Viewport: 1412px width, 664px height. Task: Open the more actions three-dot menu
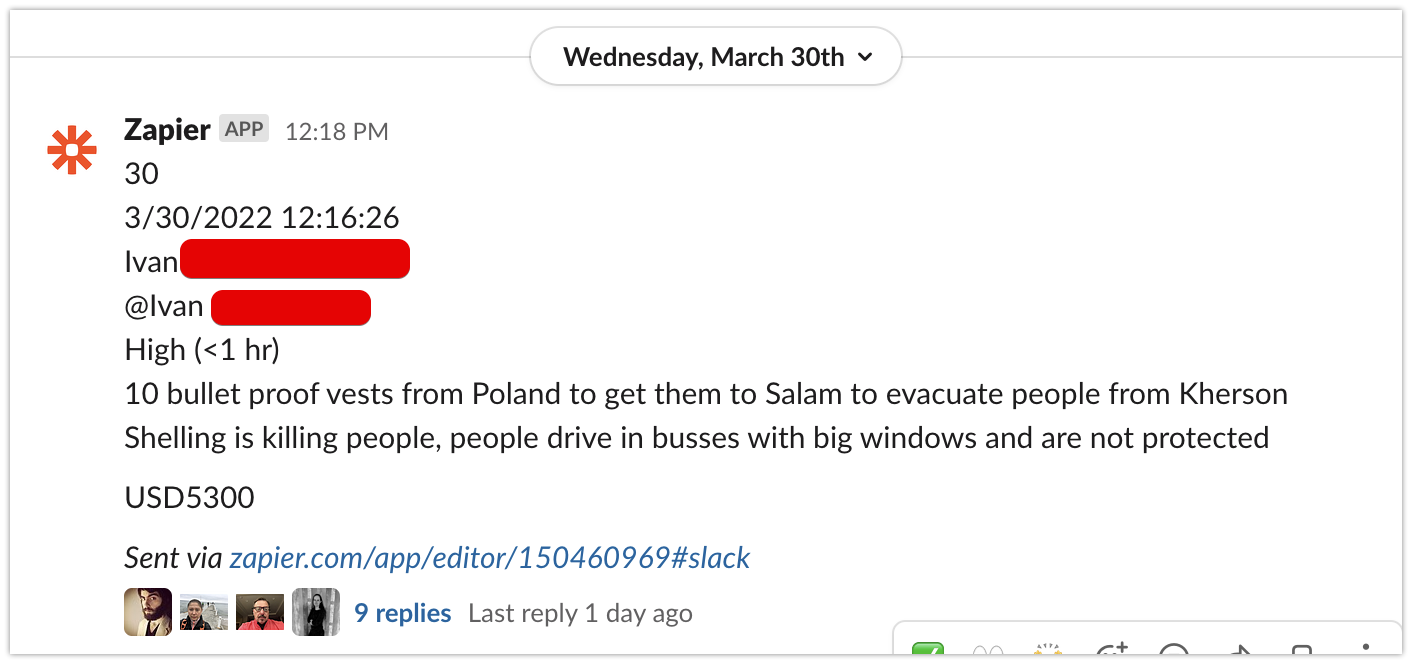tap(1366, 651)
